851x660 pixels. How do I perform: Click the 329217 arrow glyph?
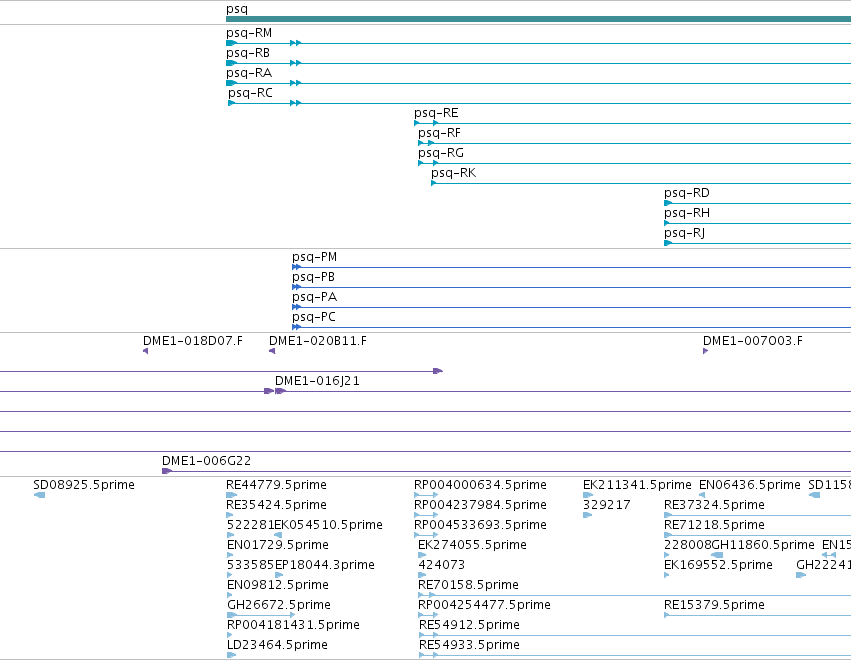[587, 515]
